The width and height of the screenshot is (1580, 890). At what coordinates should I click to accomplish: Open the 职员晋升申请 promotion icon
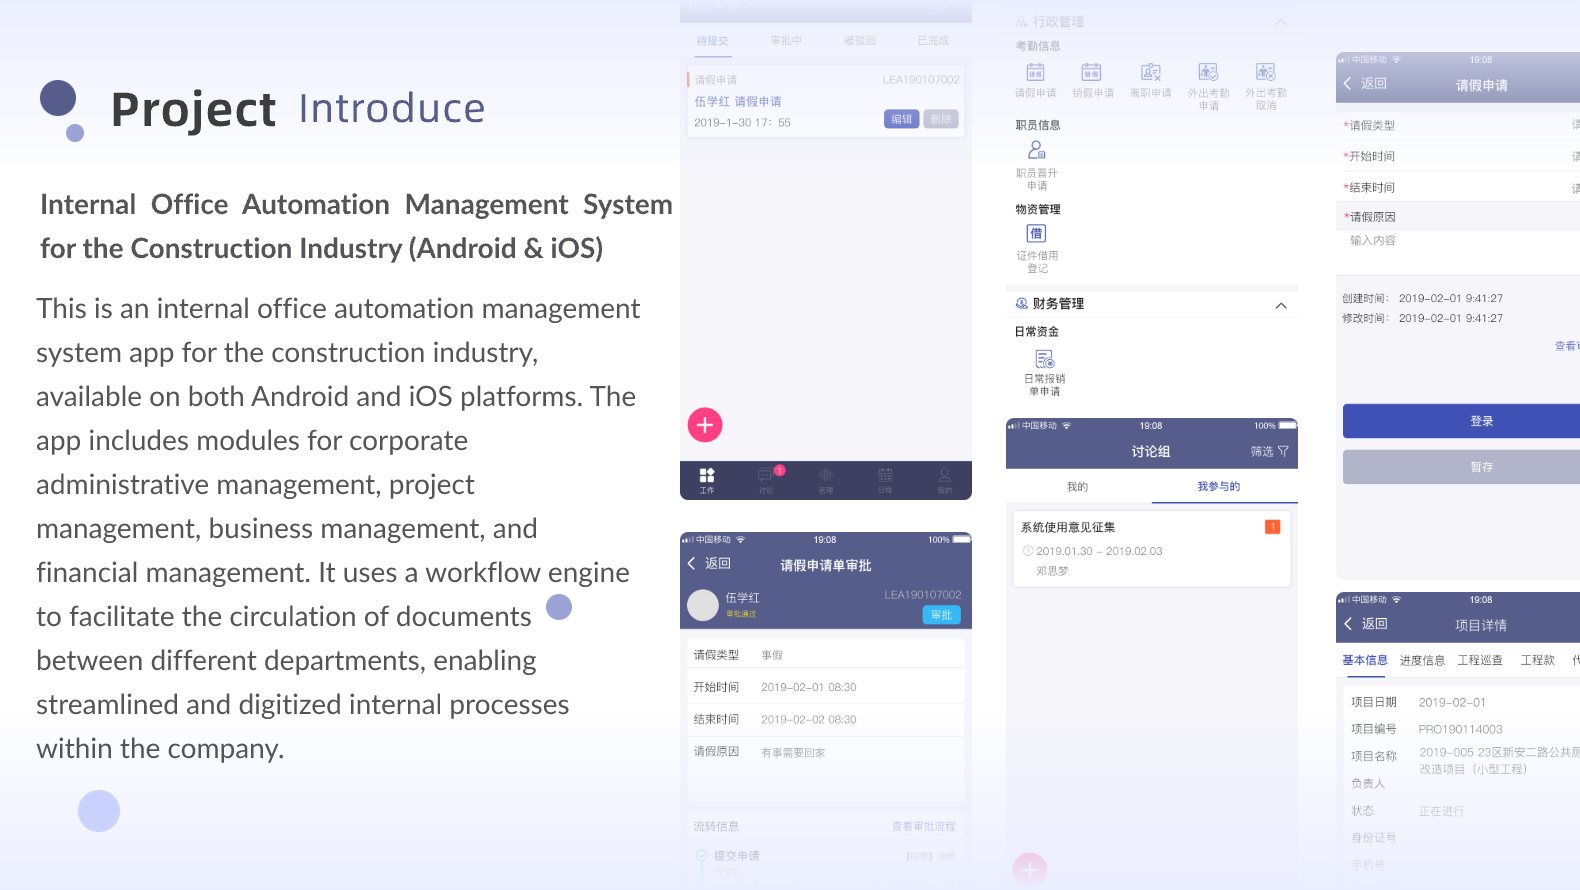[x=1037, y=151]
